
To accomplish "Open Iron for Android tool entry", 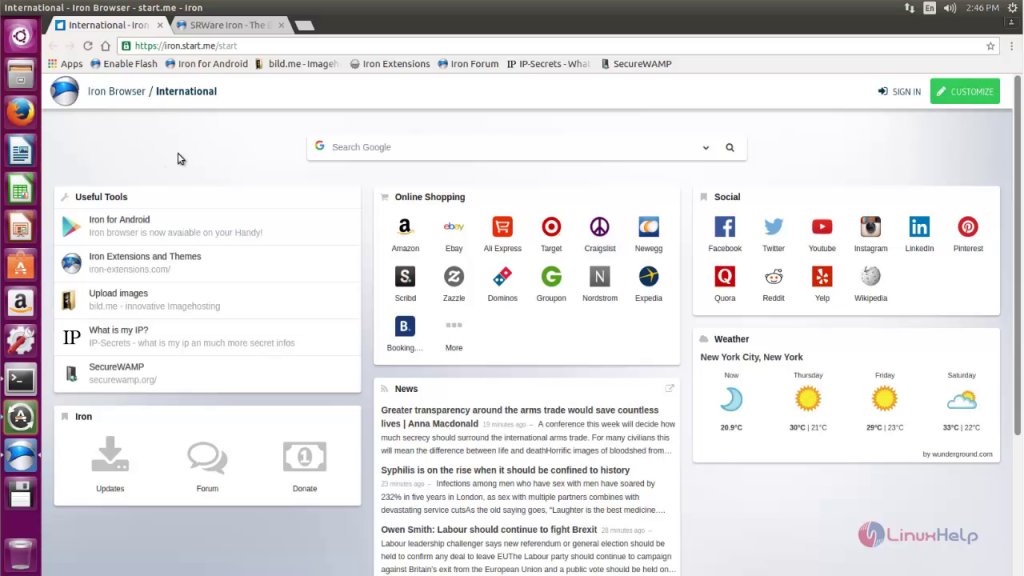I will click(x=208, y=226).
